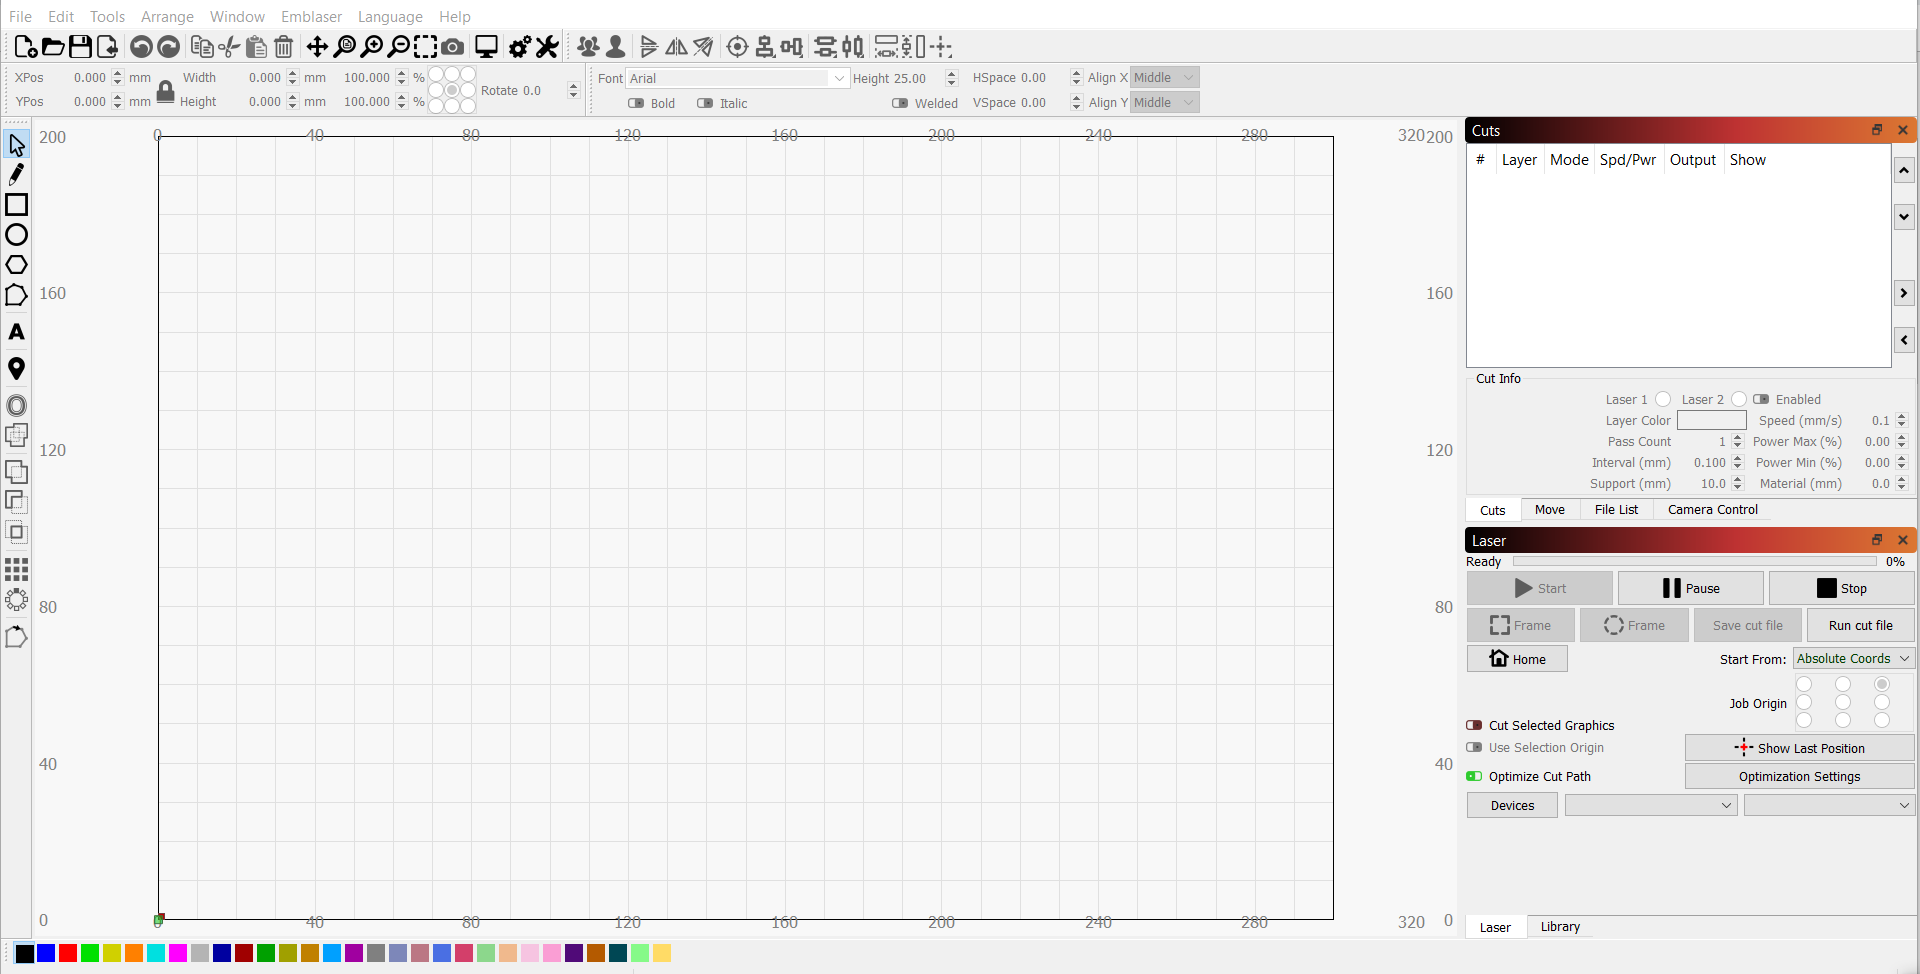This screenshot has width=1920, height=974.
Task: Move layer down in Cuts panel
Action: coord(1904,216)
